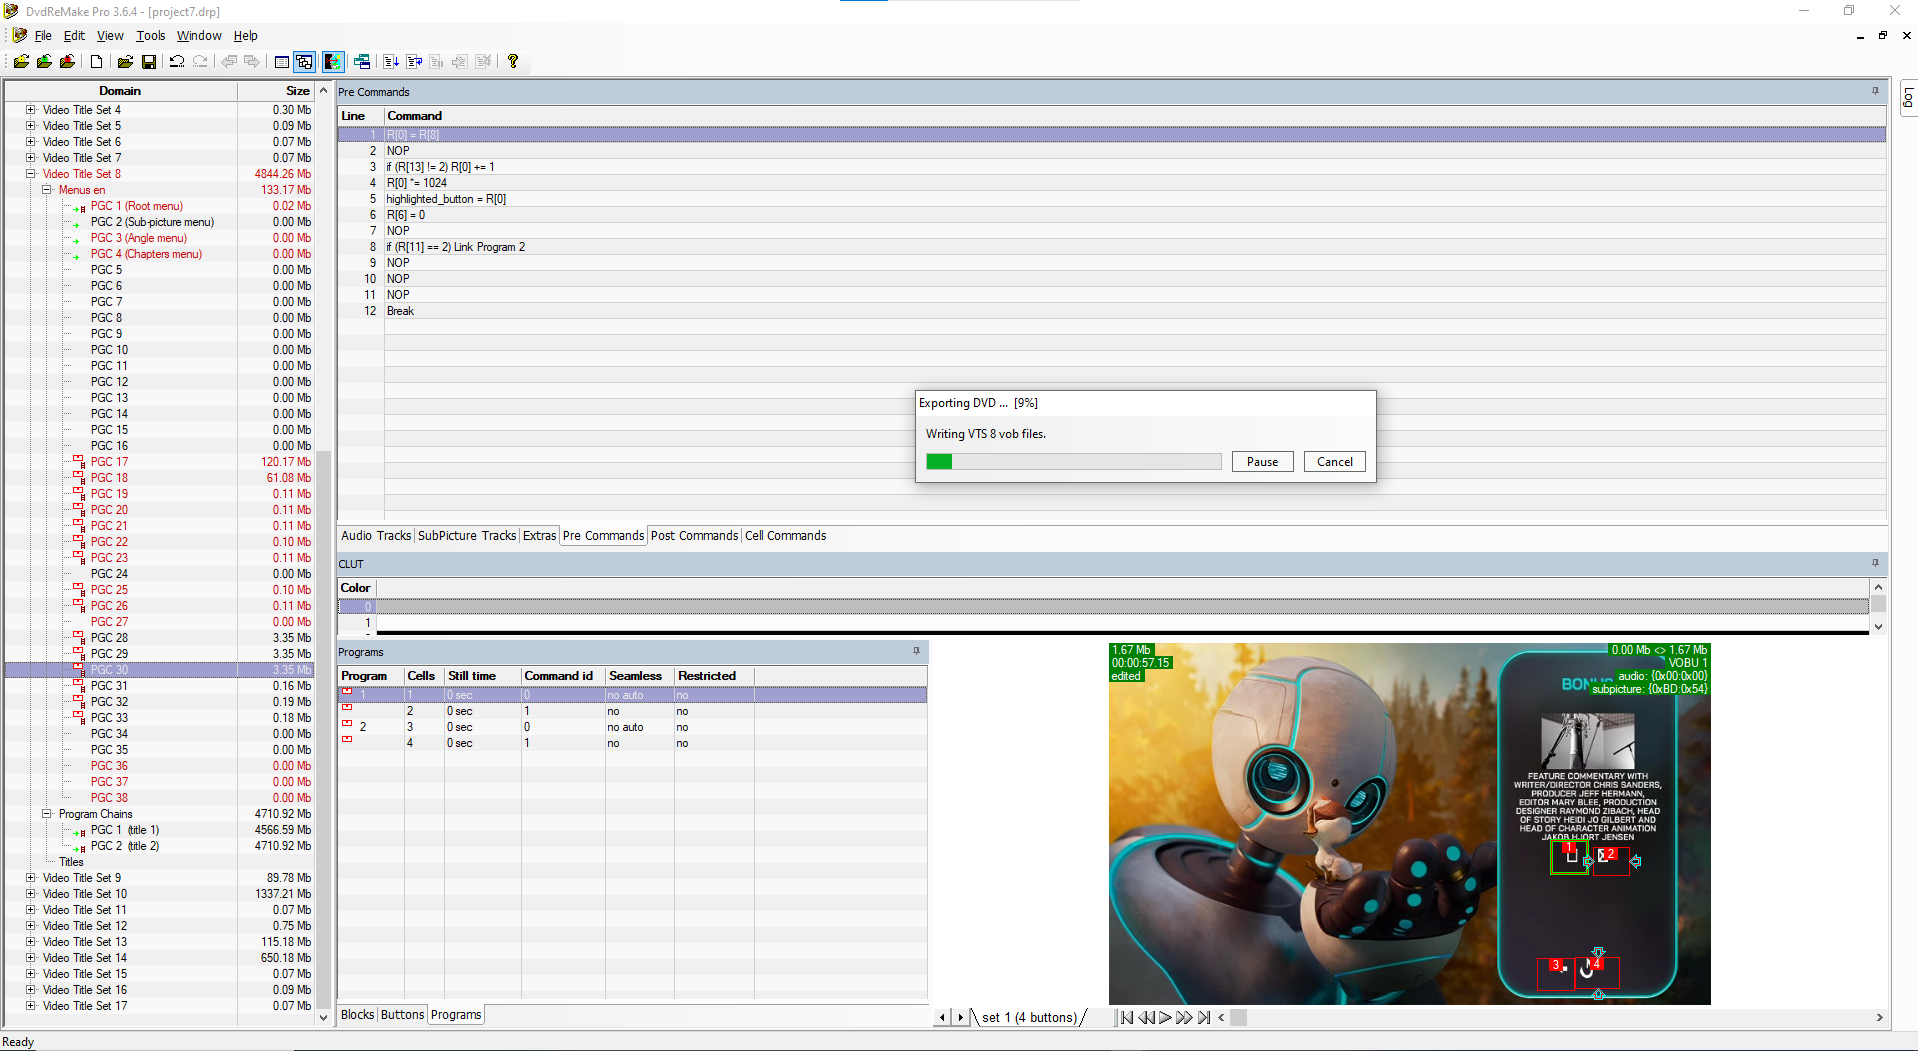The width and height of the screenshot is (1918, 1051).
Task: Save the project using the floppy disk icon
Action: click(149, 62)
